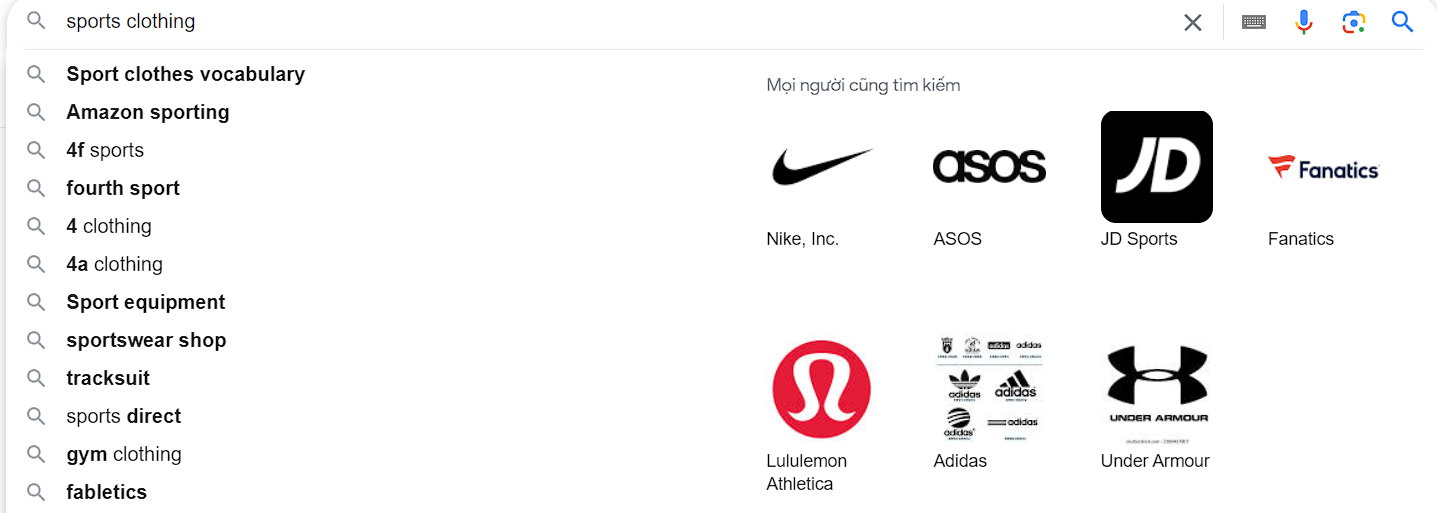This screenshot has height=513, width=1437.
Task: Select the Under Armour logo
Action: [x=1156, y=389]
